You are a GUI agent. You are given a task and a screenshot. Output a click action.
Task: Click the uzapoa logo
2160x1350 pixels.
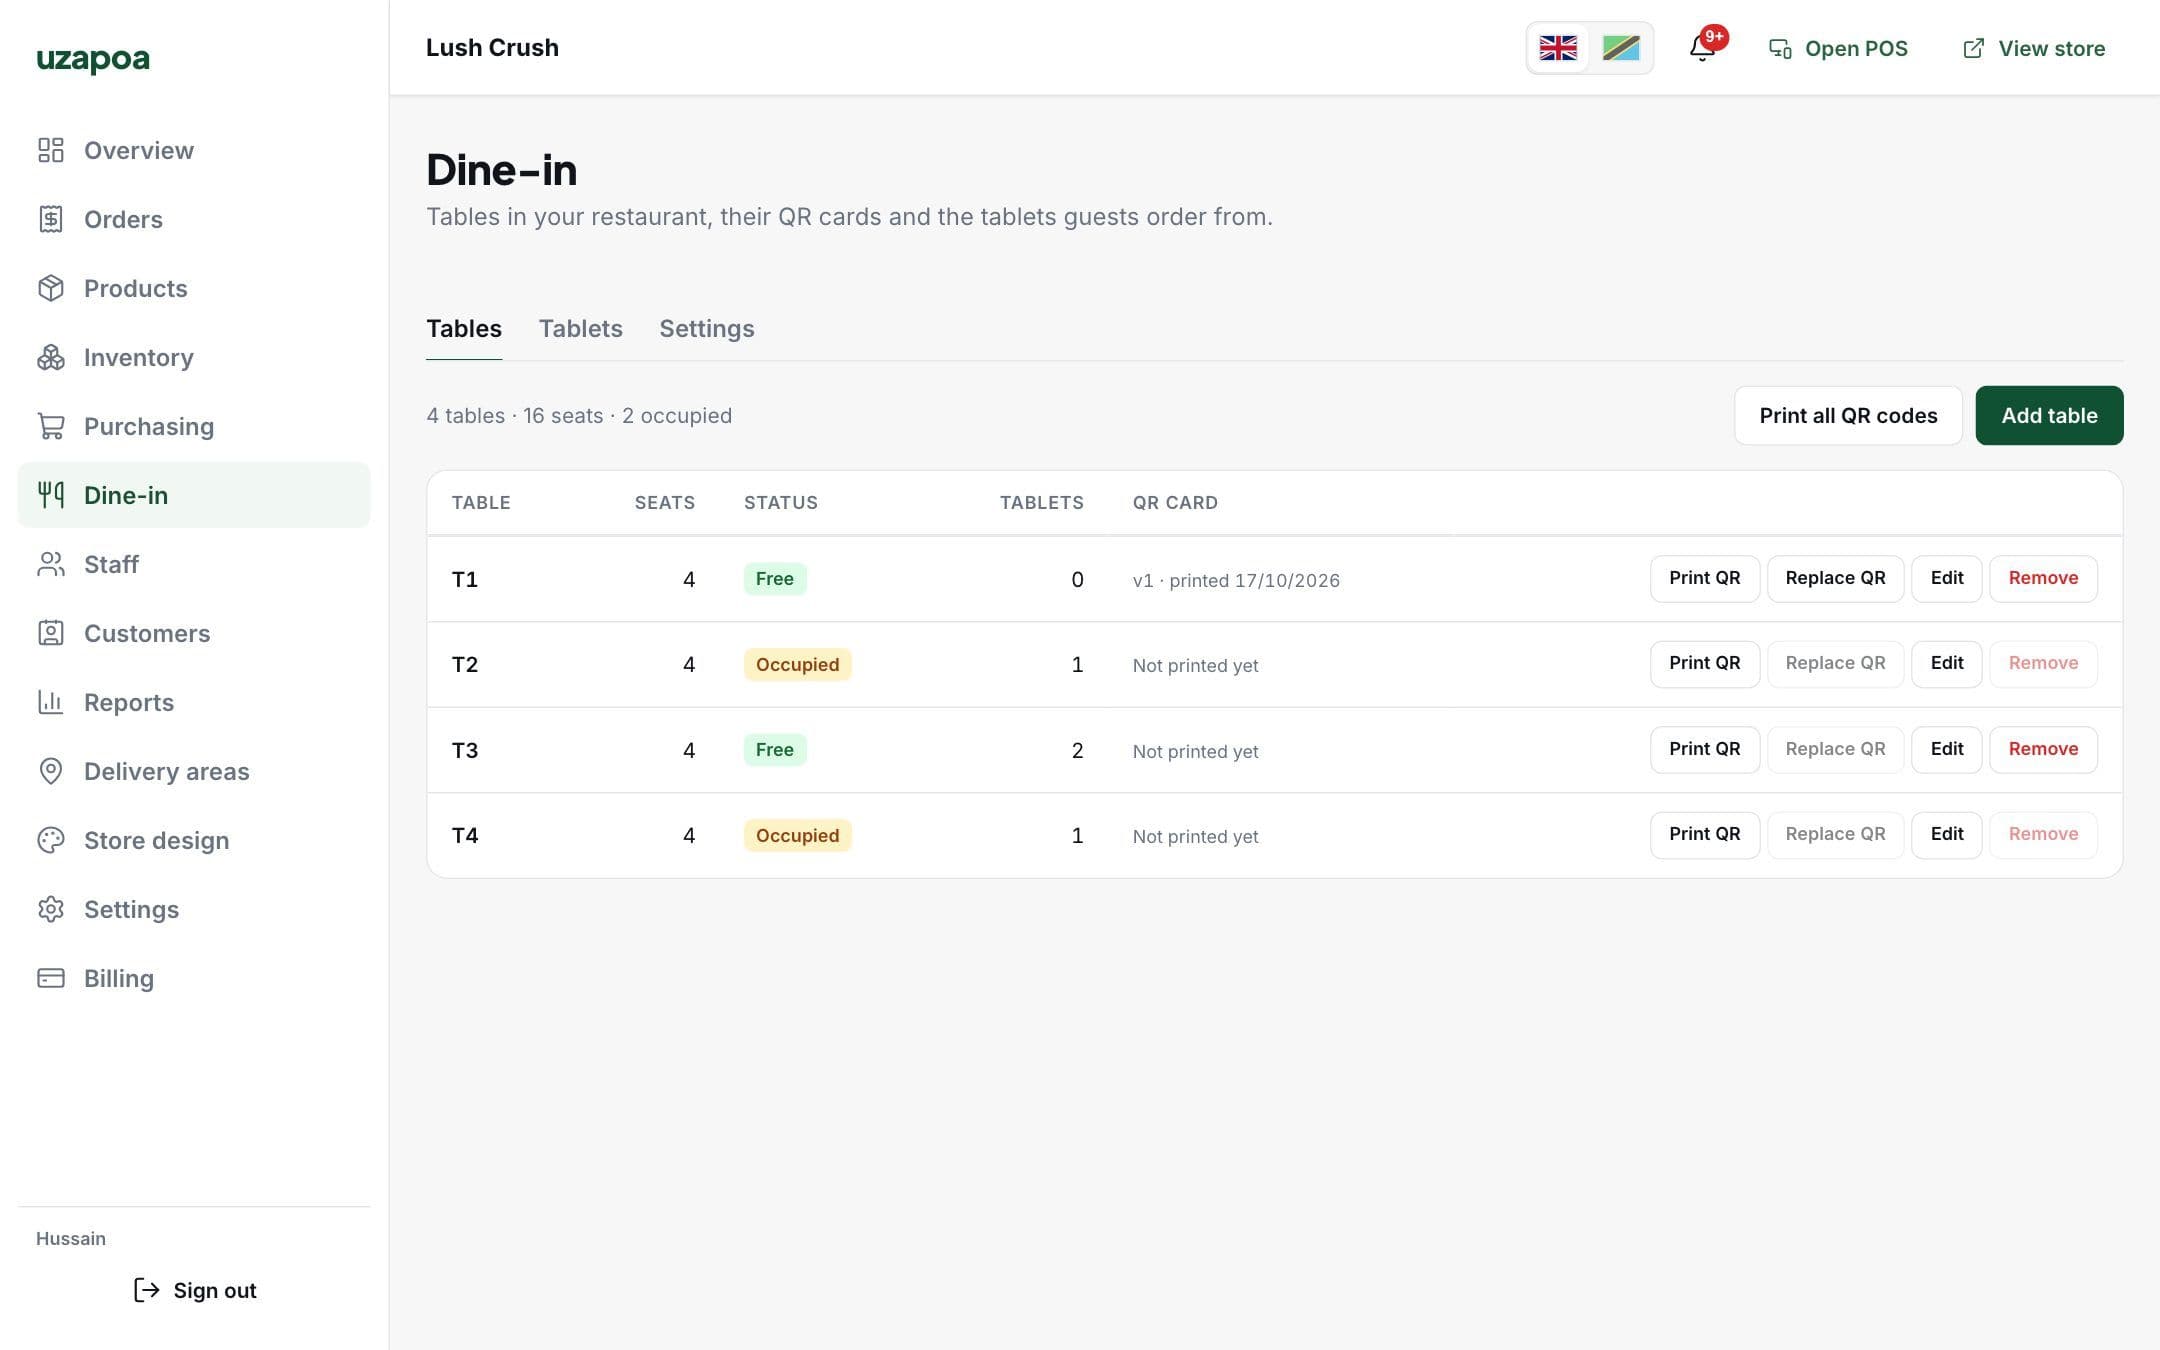(x=93, y=59)
